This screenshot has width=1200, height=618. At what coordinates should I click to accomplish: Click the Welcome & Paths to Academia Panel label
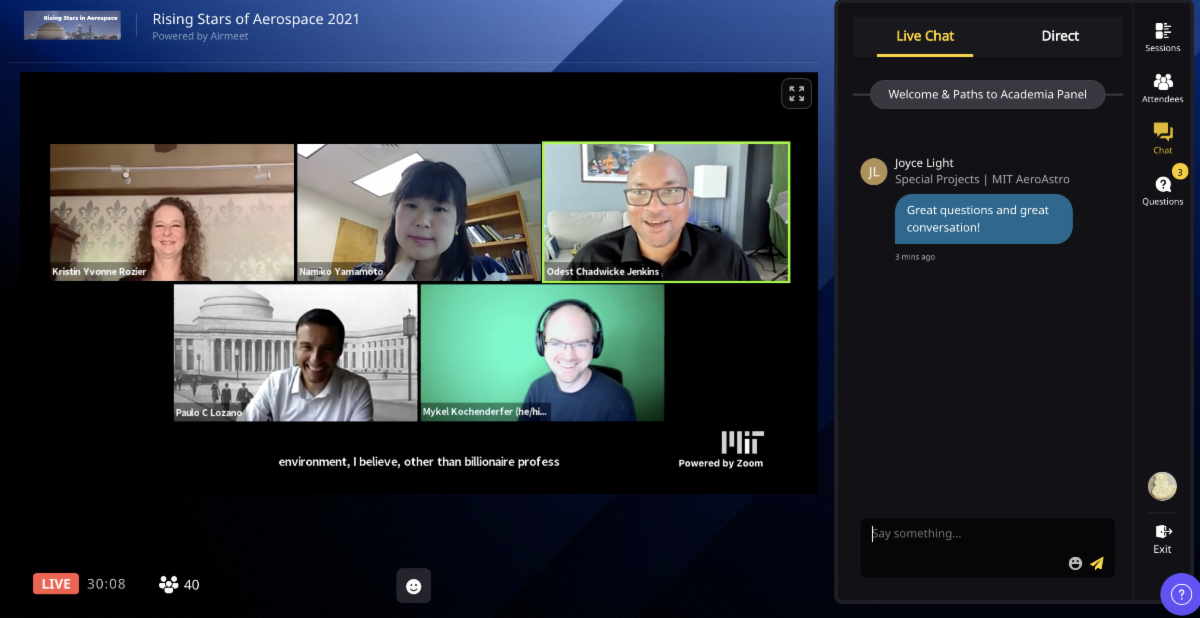click(987, 94)
